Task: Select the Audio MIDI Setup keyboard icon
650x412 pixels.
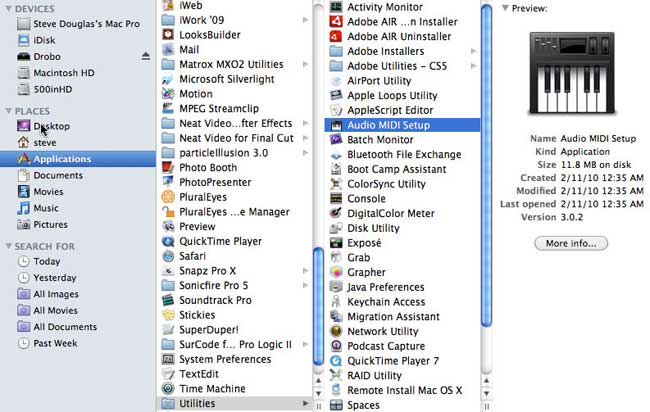Action: pyautogui.click(x=336, y=125)
